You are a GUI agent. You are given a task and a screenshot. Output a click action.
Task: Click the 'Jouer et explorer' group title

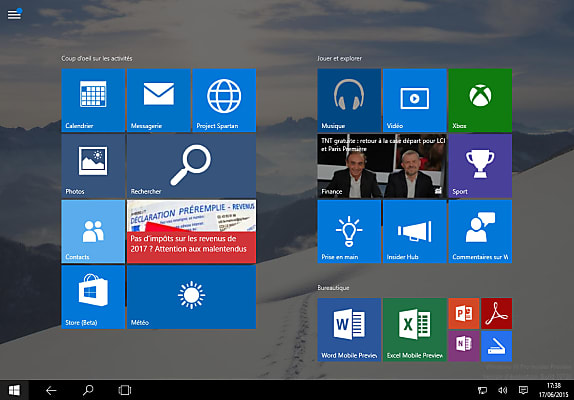339,59
